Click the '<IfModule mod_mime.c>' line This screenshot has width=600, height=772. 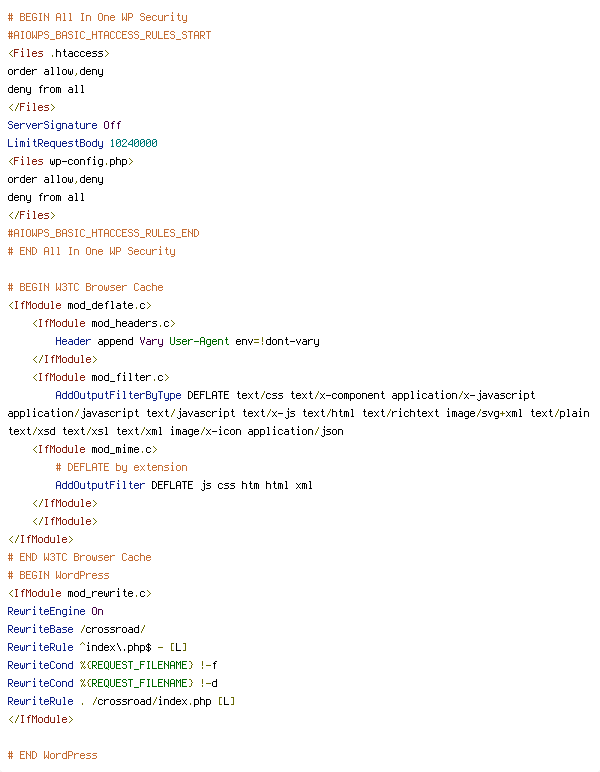click(x=95, y=450)
